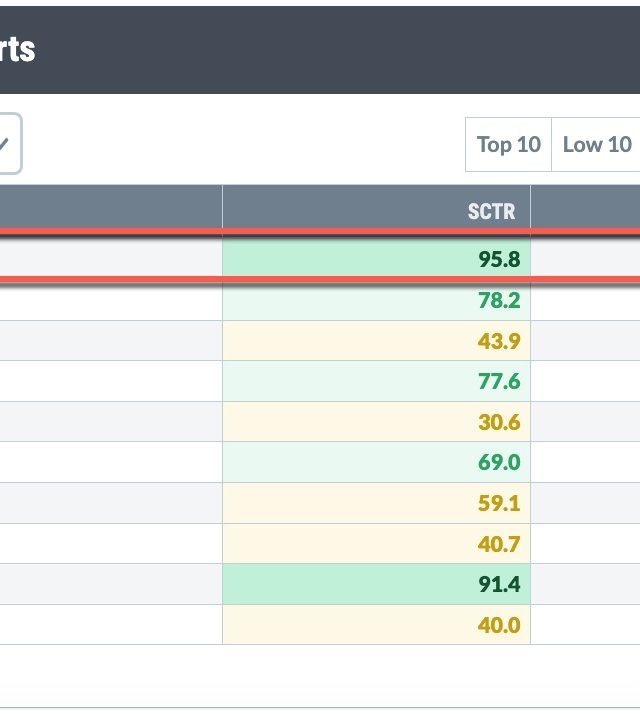Select the 77.6 SCTR cell
Viewport: 640px width, 716px height.
(x=498, y=381)
